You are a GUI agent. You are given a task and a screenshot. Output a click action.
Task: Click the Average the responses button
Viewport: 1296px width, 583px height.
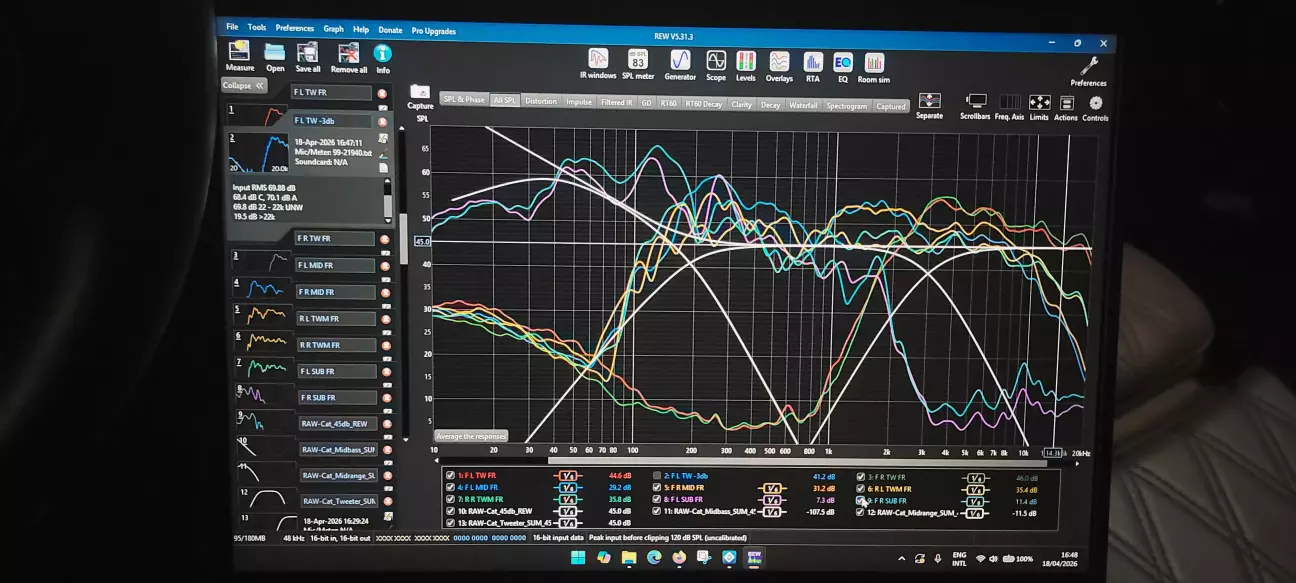[471, 436]
